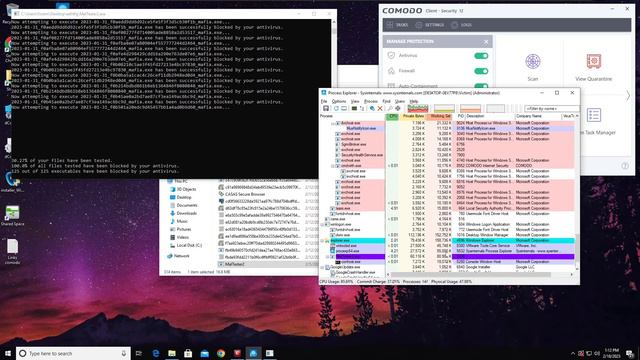Click the Filter by name field
The height and width of the screenshot is (360, 640).
coord(551,109)
